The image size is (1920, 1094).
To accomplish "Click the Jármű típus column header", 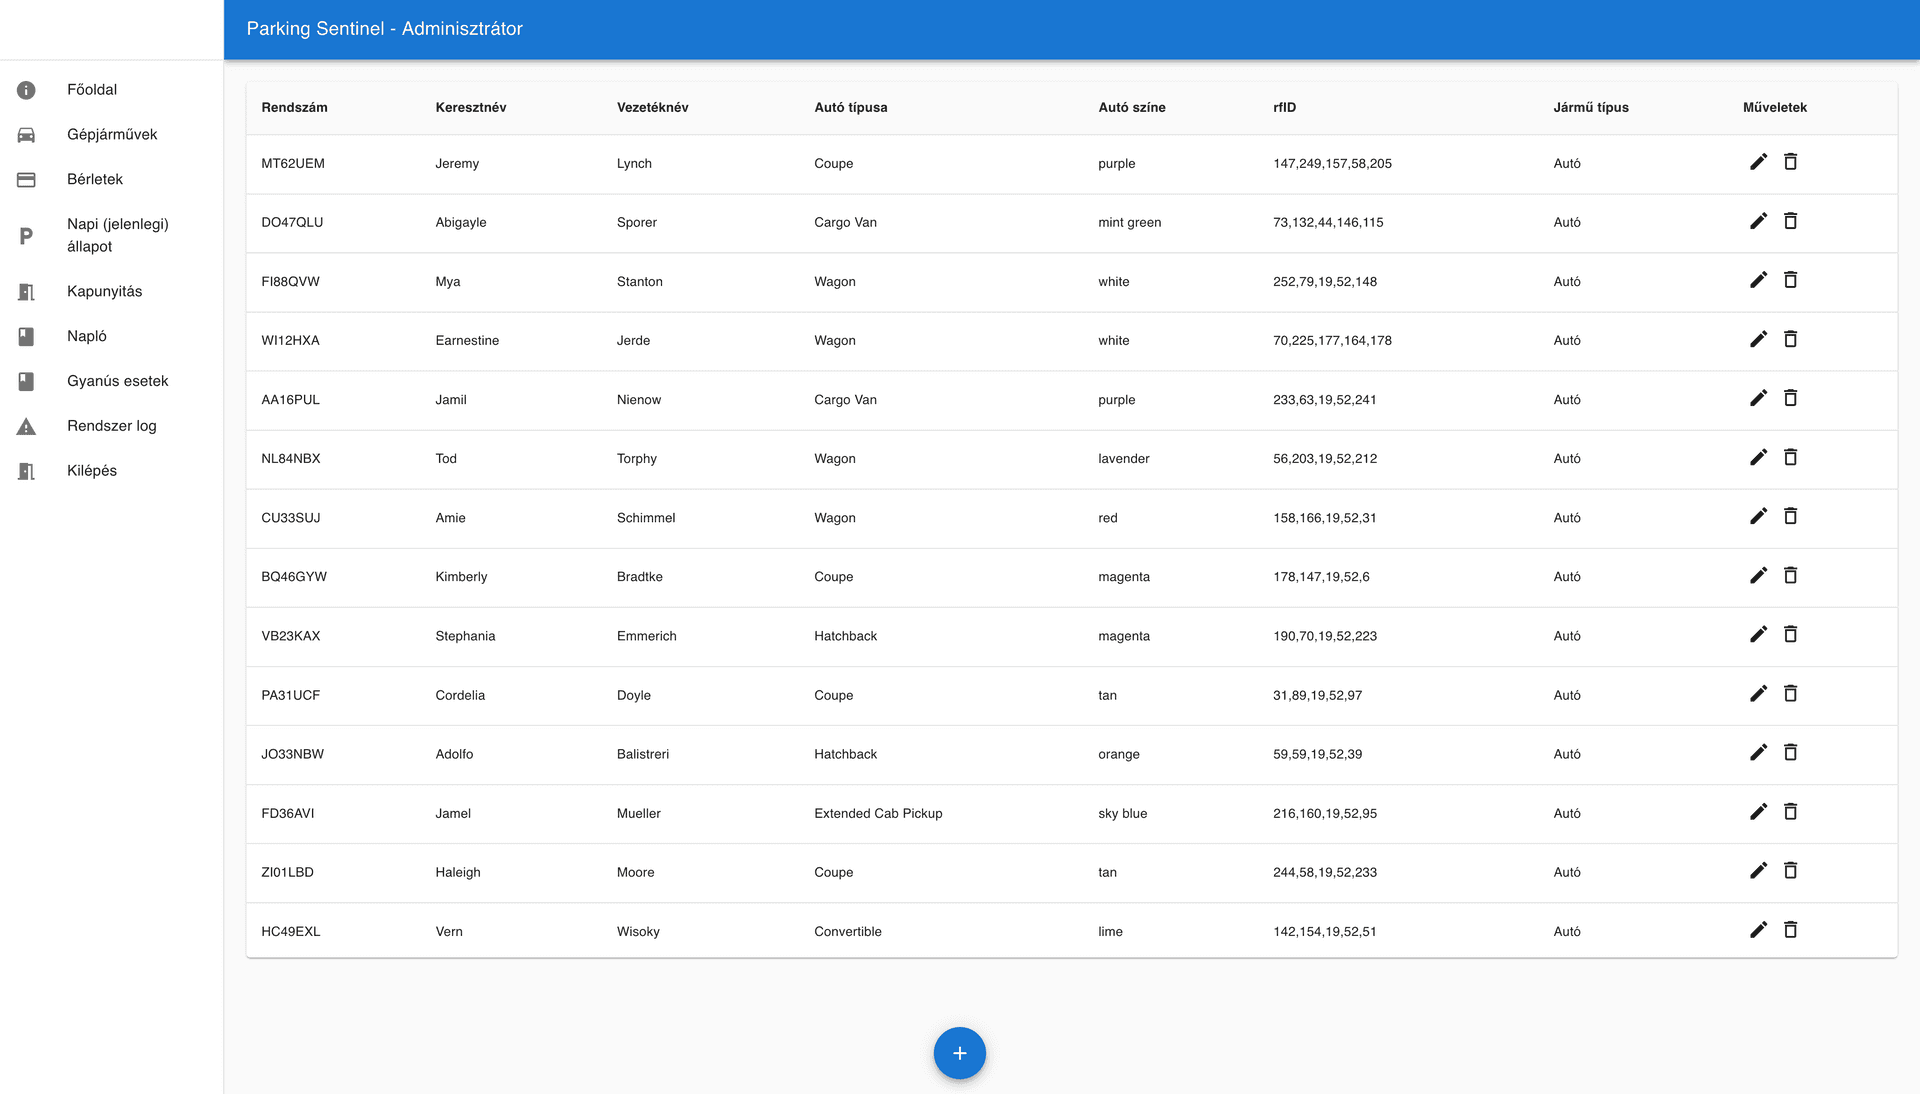I will [x=1591, y=108].
